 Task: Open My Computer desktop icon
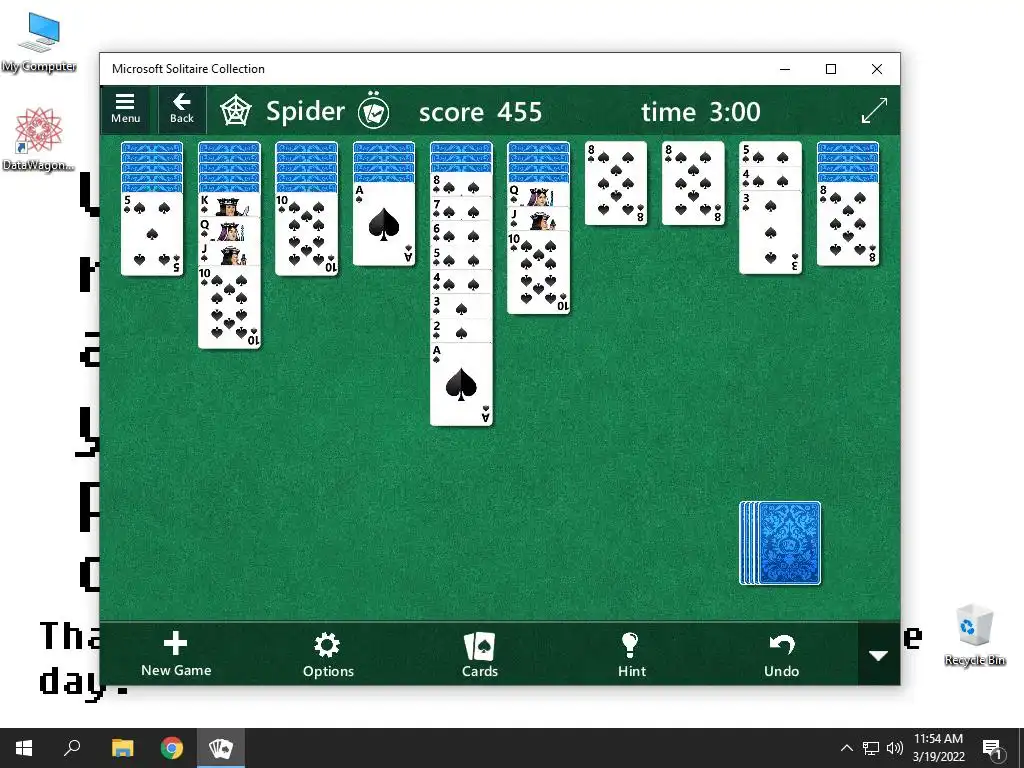[39, 43]
